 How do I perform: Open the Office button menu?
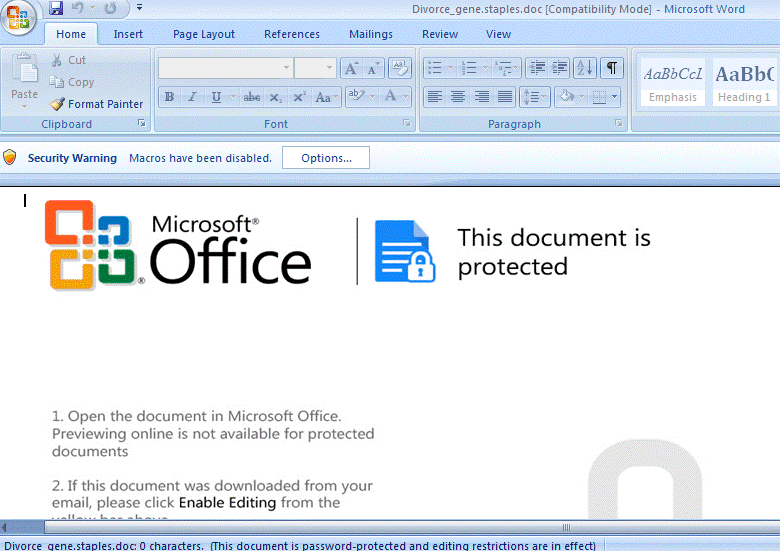click(x=18, y=16)
